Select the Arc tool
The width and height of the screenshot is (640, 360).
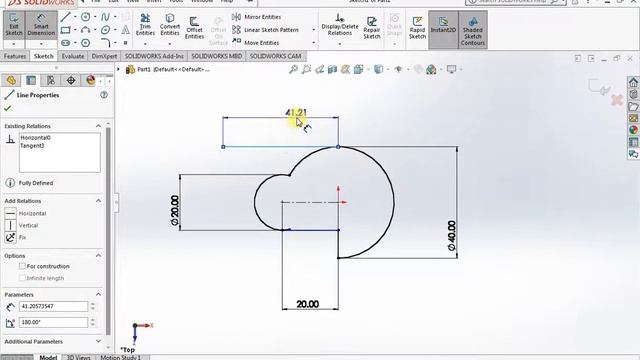tap(85, 30)
